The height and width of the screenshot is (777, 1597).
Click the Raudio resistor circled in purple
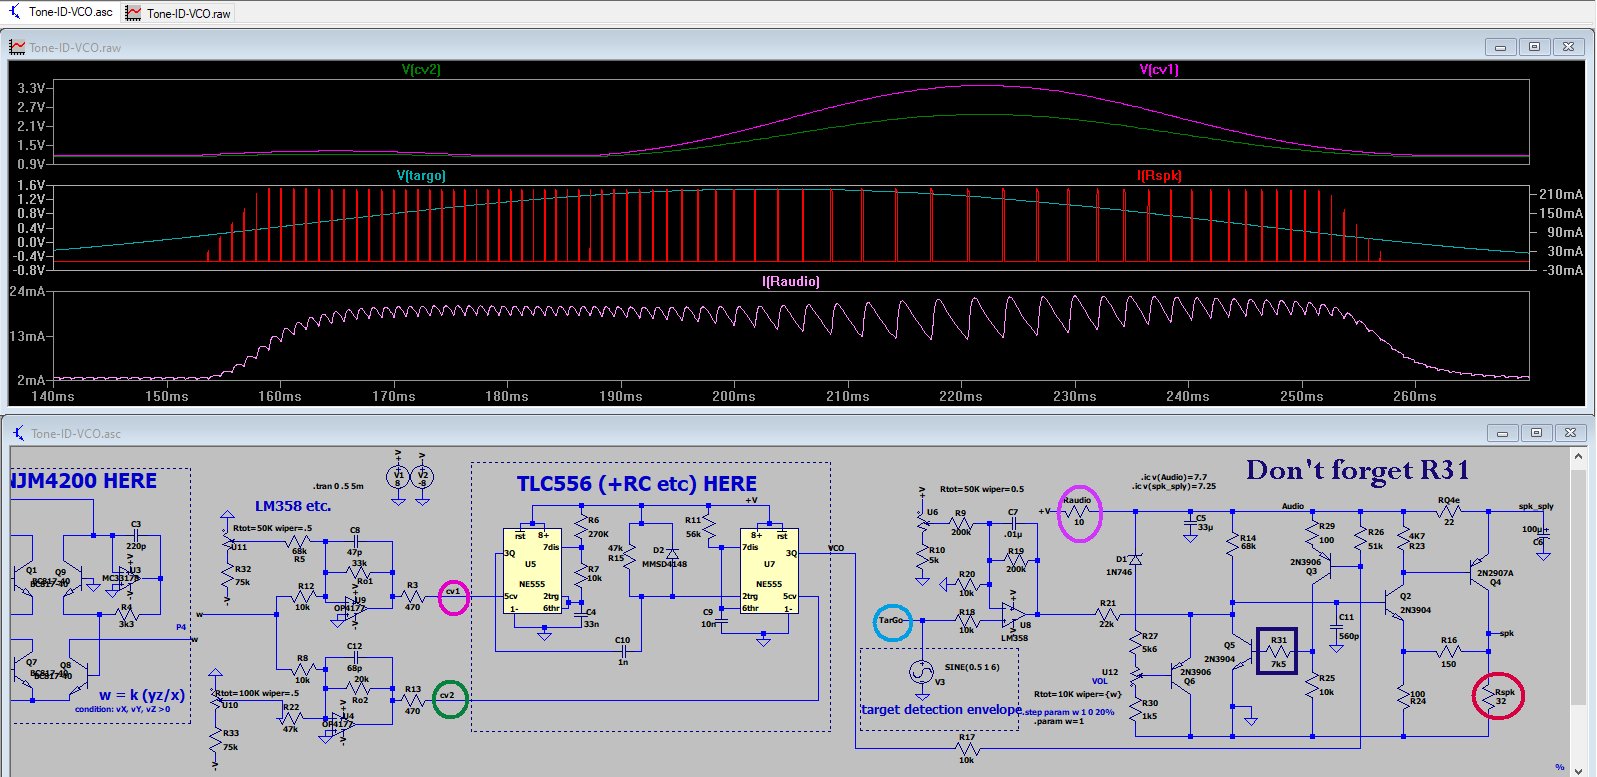tap(1078, 512)
